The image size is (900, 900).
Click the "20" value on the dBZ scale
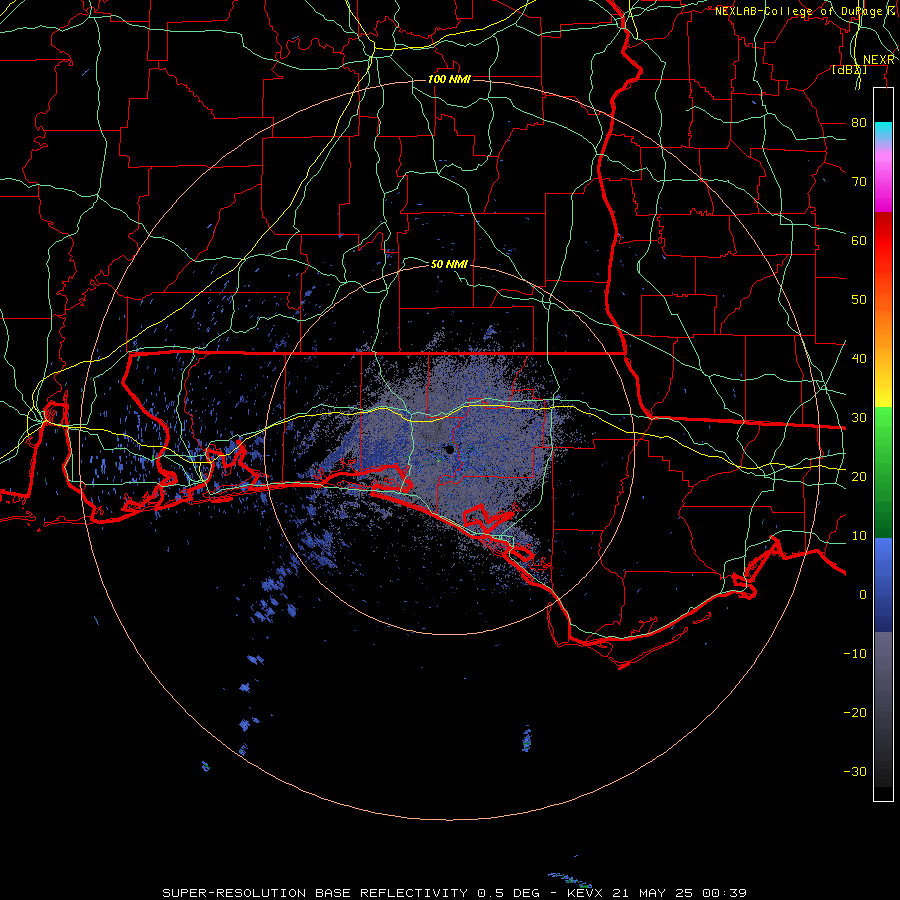click(859, 476)
